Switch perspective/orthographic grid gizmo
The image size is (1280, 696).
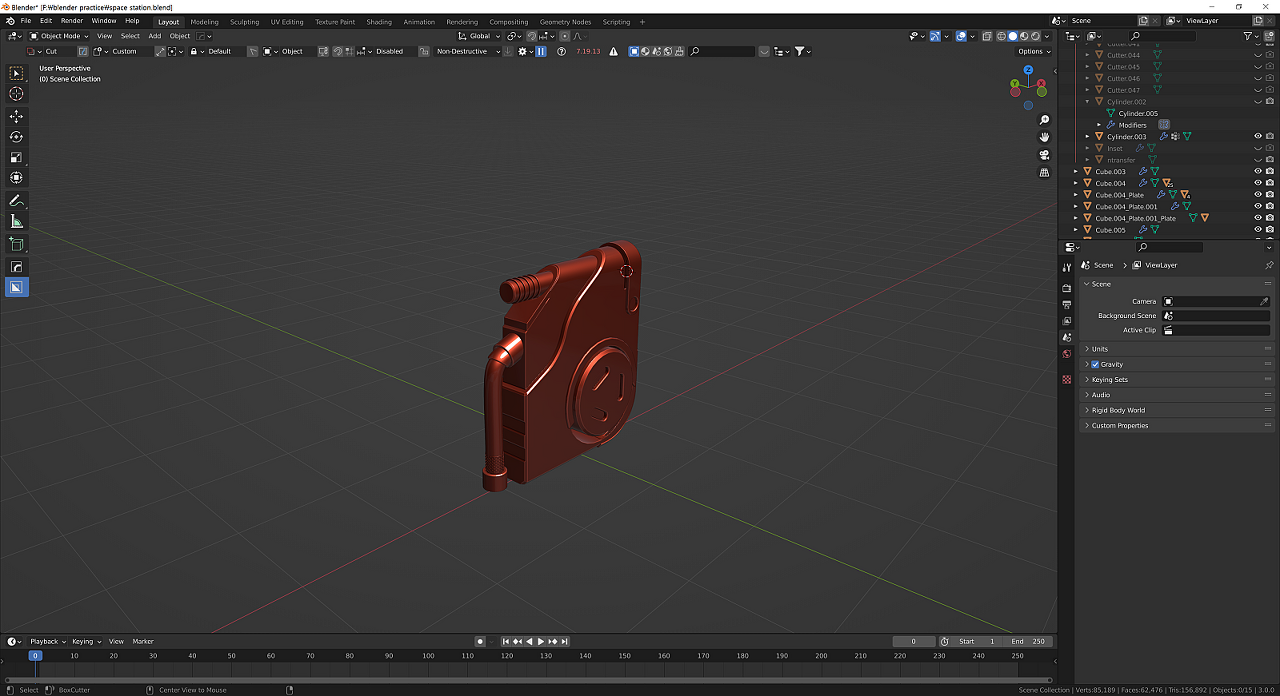(x=1044, y=172)
